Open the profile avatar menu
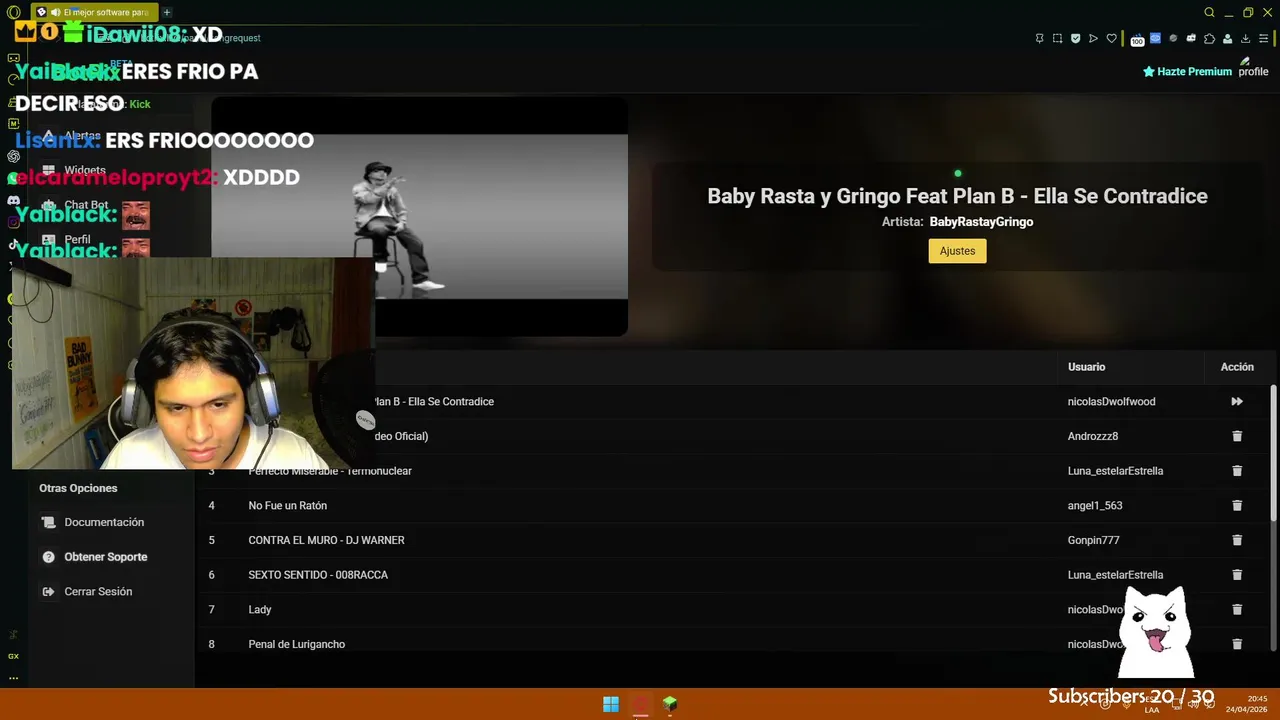Screen dimensions: 1280x720 [1253, 68]
